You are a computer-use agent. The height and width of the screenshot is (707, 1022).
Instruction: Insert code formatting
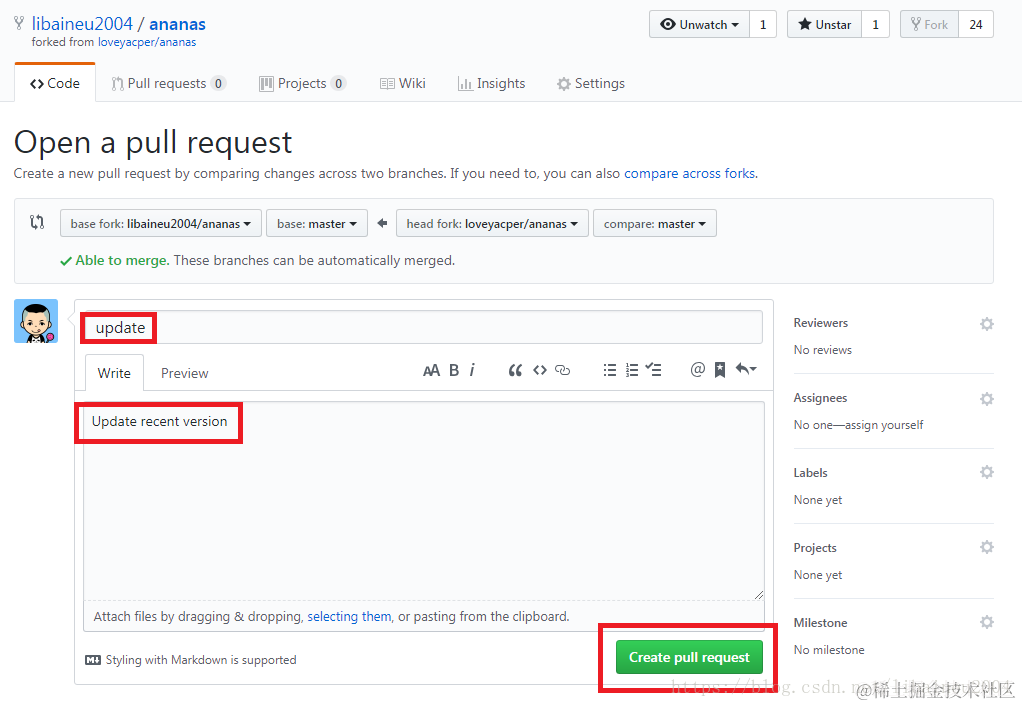540,370
